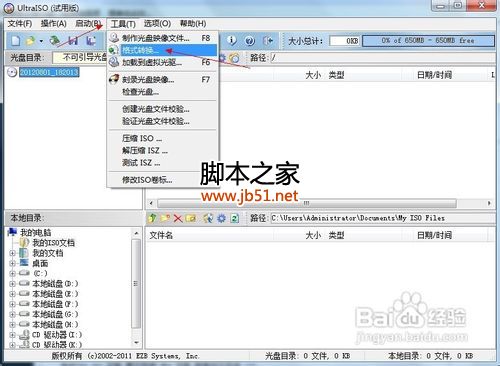Click the Up folder icon in local toolbar
Screen dimensions: 500x366
152,218
